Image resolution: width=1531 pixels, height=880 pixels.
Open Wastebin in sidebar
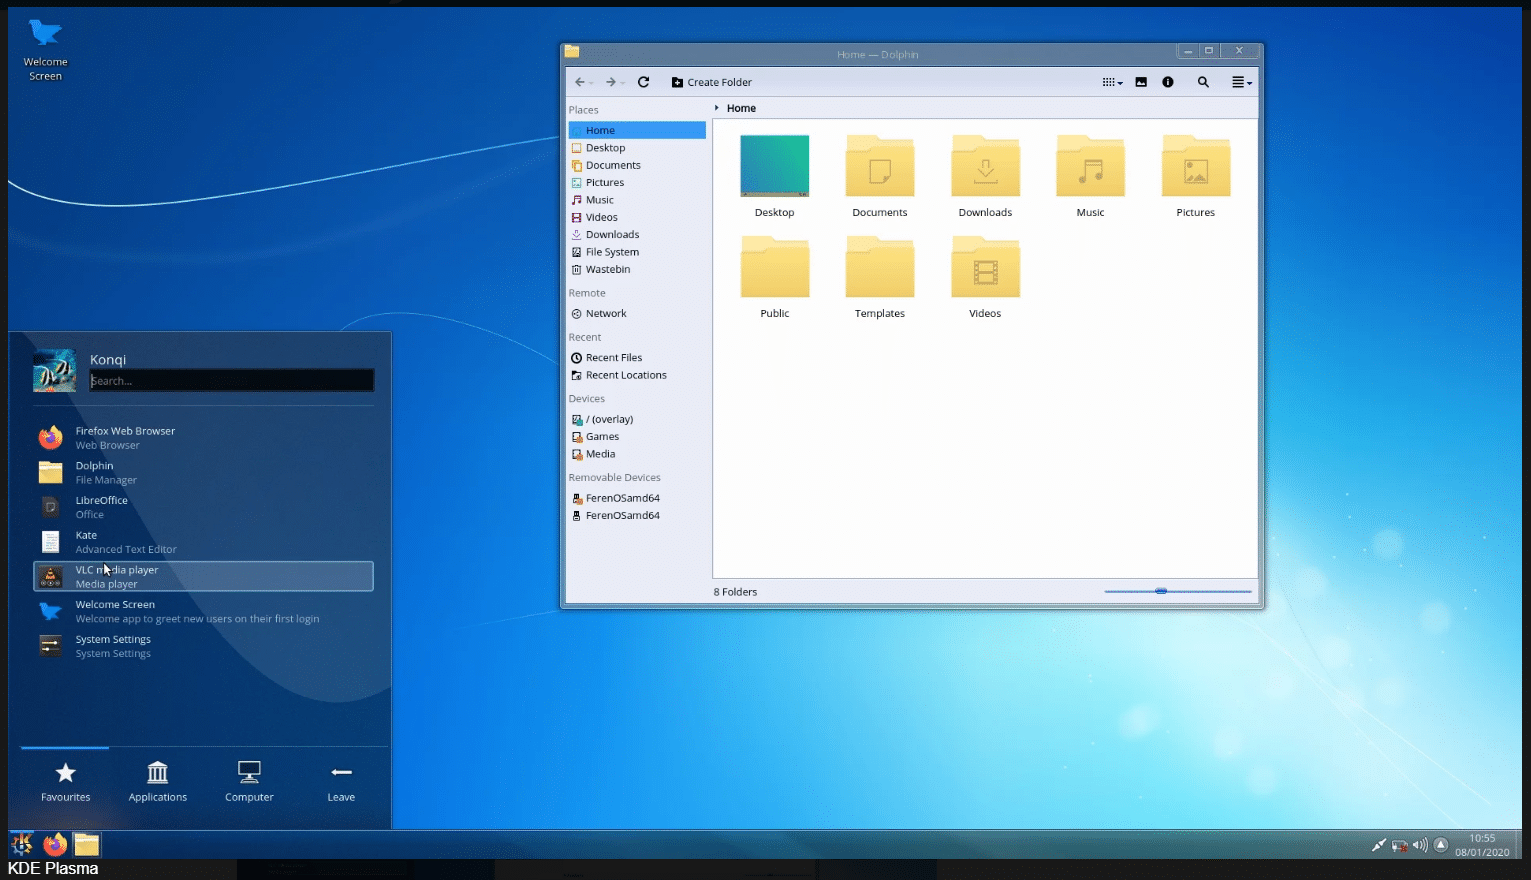pyautogui.click(x=637, y=269)
